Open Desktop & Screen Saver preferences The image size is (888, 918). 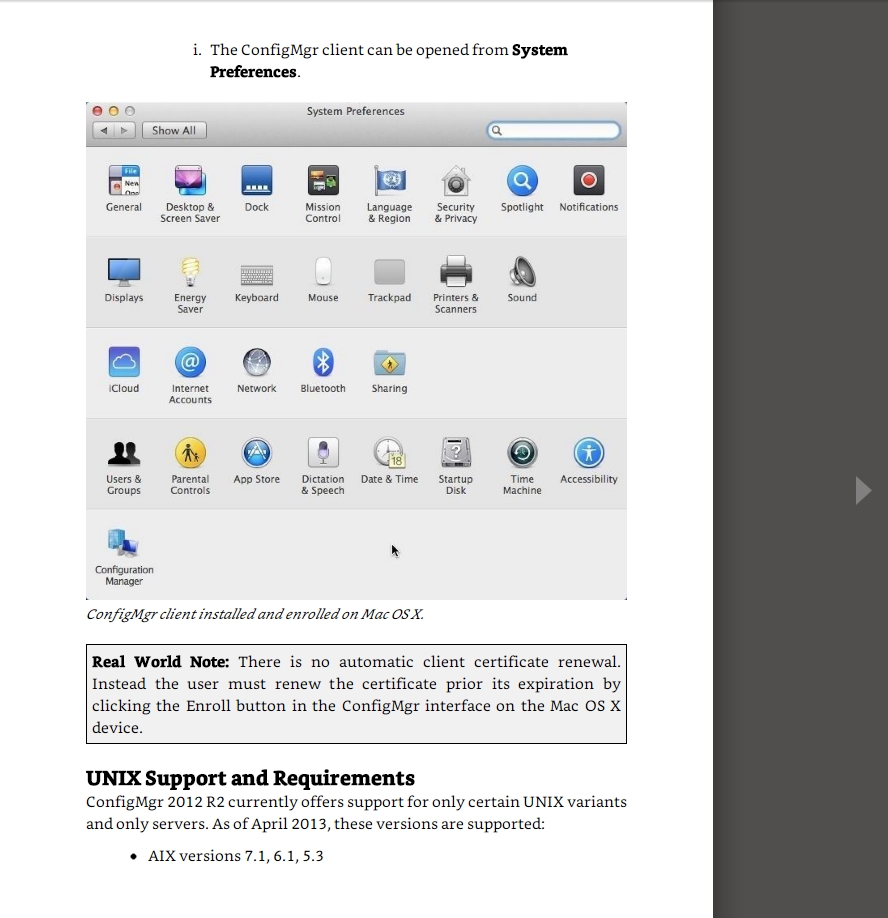tap(190, 181)
